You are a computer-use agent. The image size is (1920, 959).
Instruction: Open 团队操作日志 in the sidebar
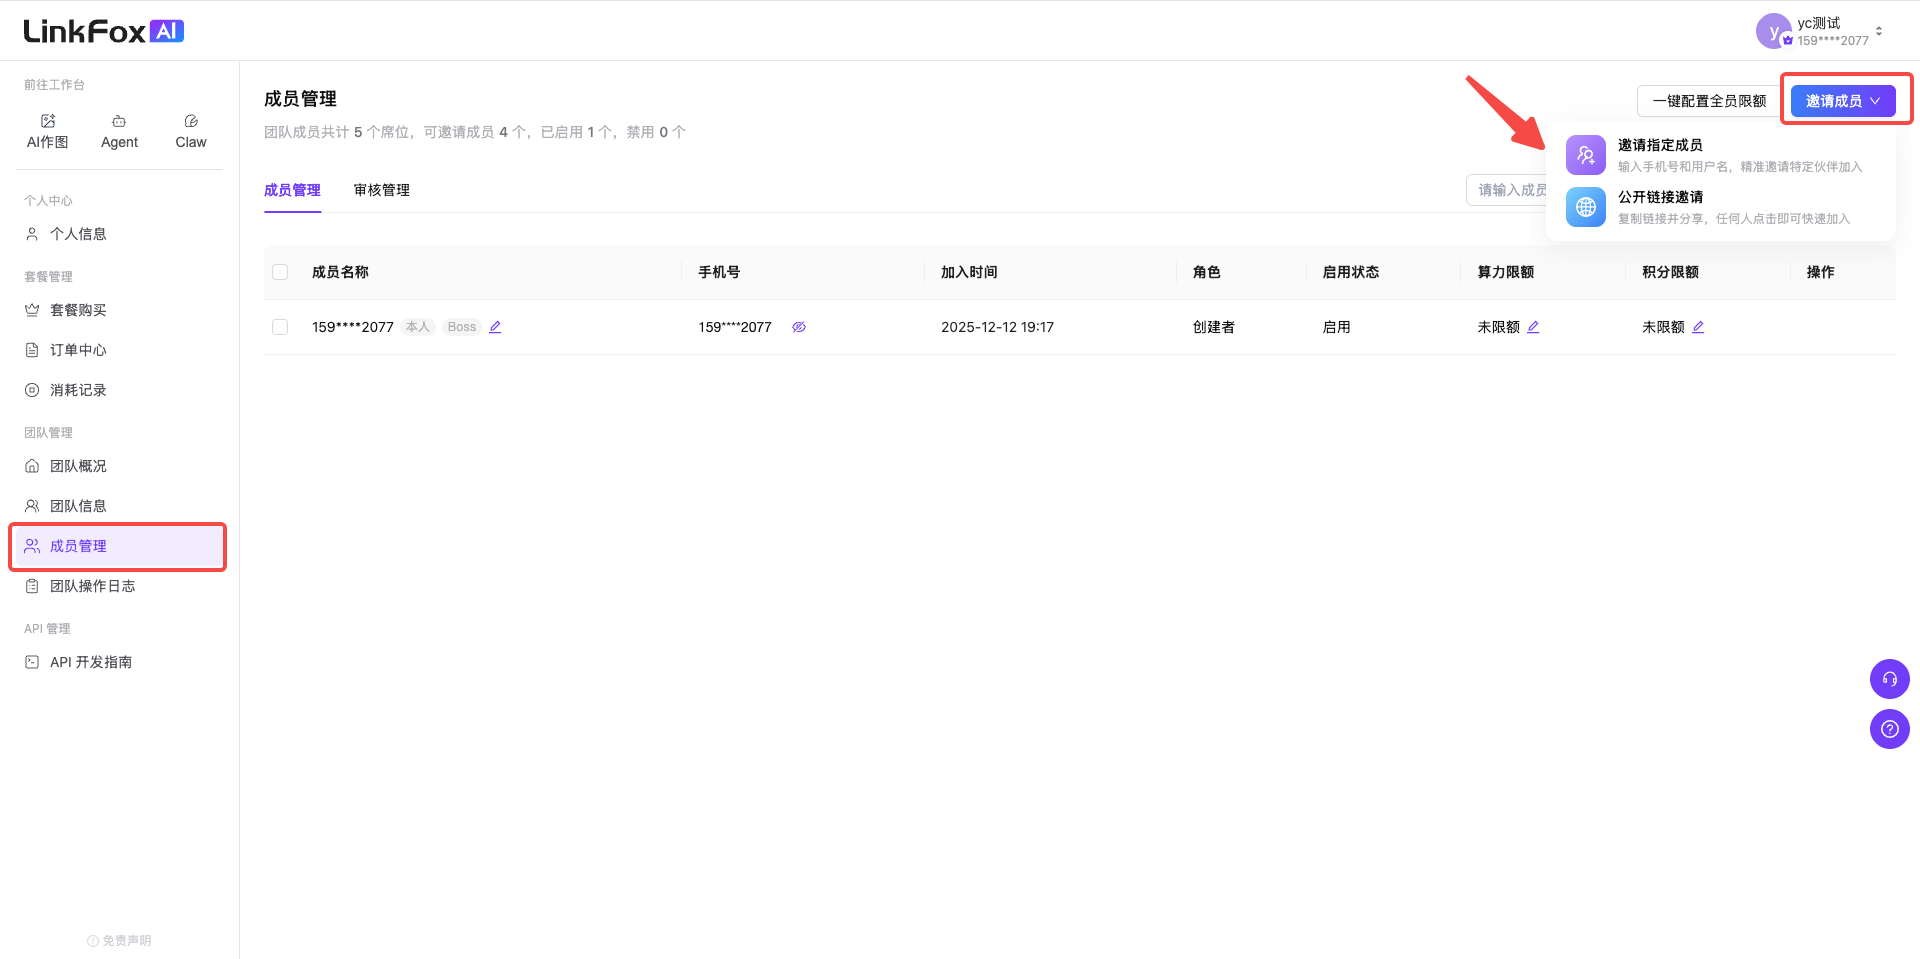pyautogui.click(x=118, y=586)
